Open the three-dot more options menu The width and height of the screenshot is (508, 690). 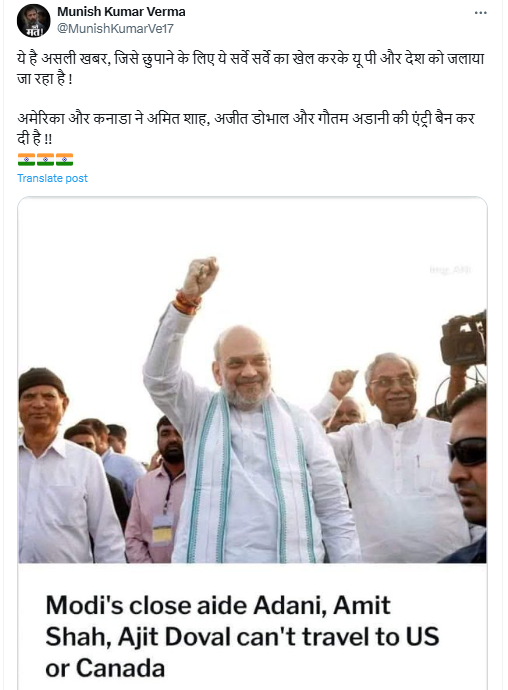click(480, 13)
